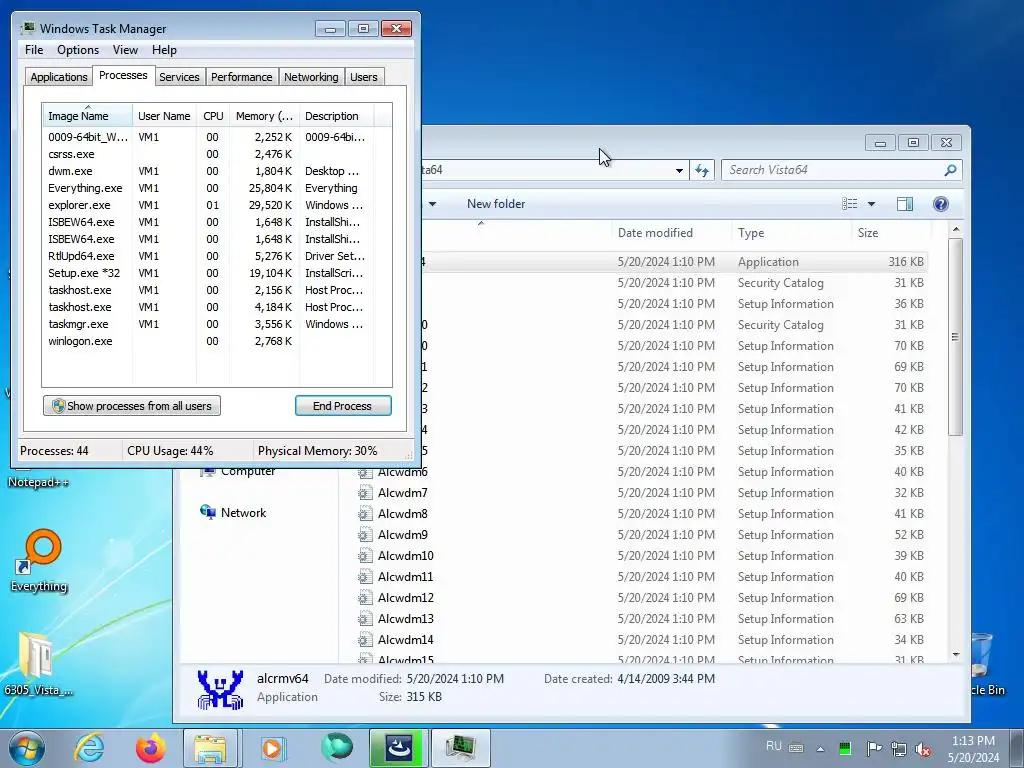This screenshot has width=1024, height=768.
Task: Open Task Manager File menu
Action: 34,50
